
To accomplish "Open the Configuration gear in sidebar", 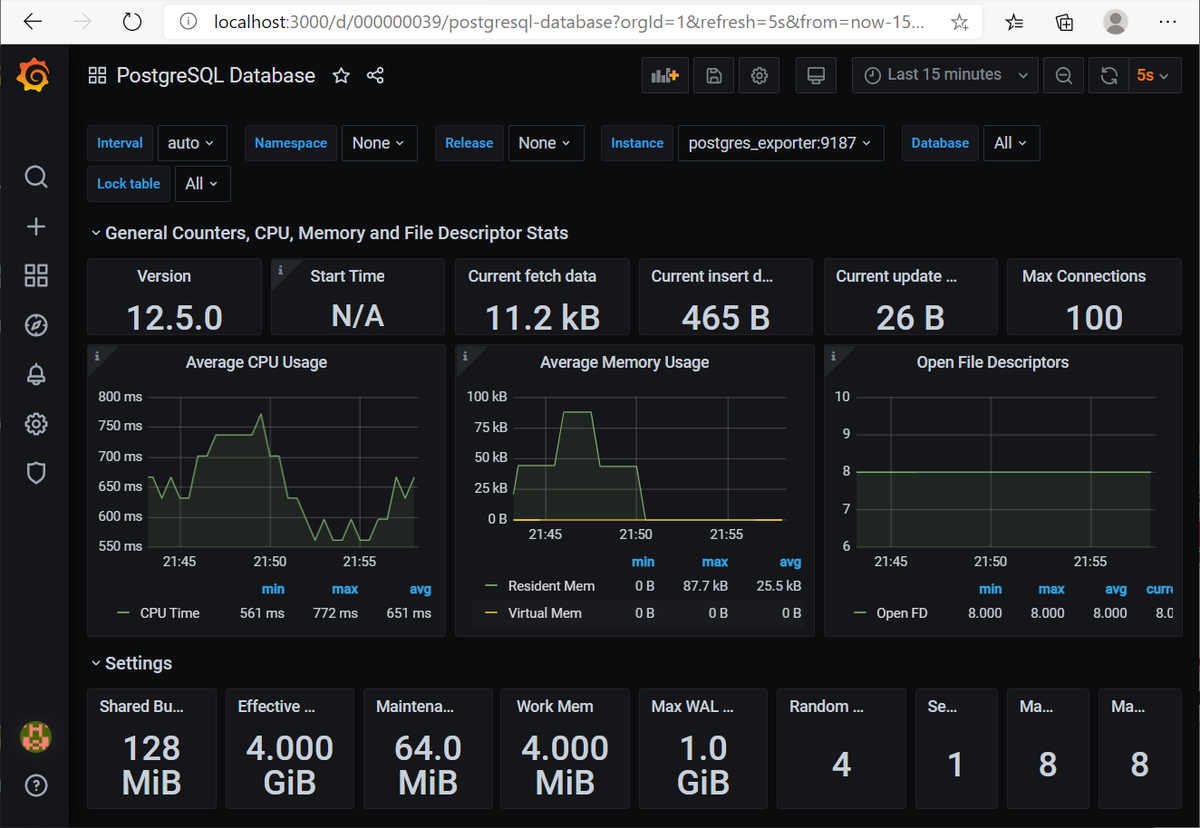I will coord(36,424).
